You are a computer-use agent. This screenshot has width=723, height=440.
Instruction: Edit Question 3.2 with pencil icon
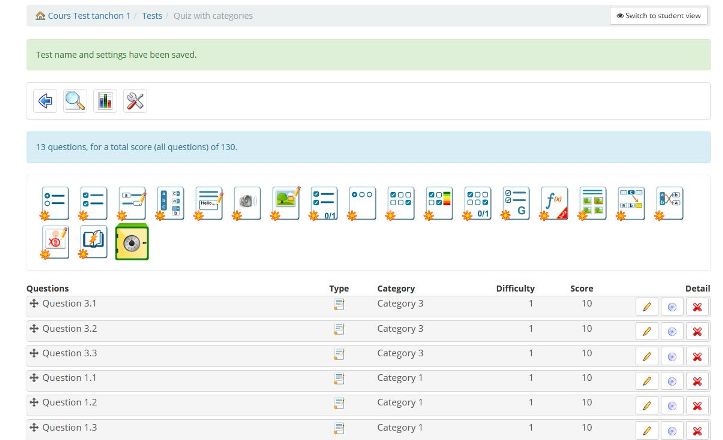click(647, 332)
